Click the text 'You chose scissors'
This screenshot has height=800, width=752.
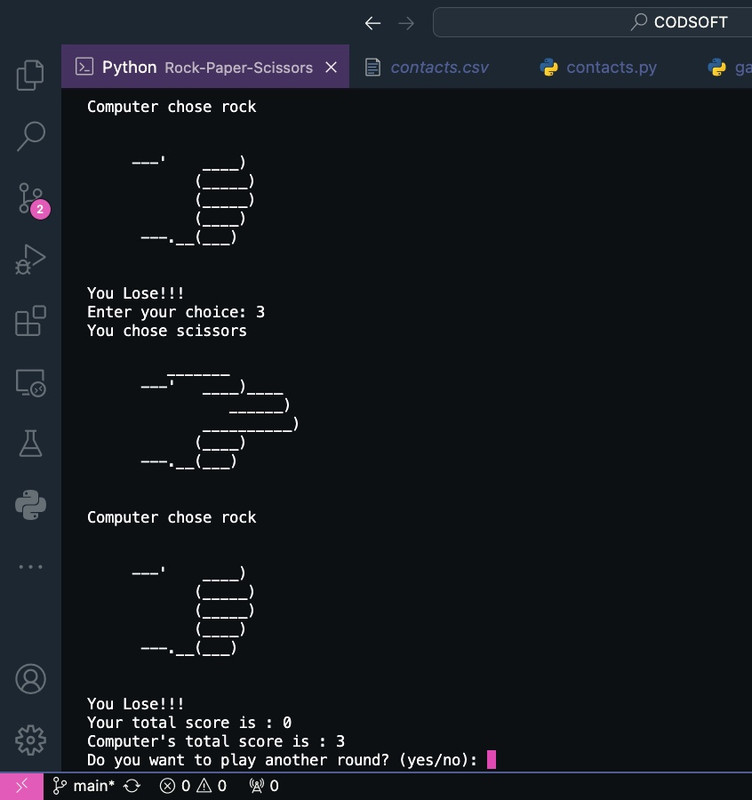click(x=167, y=331)
